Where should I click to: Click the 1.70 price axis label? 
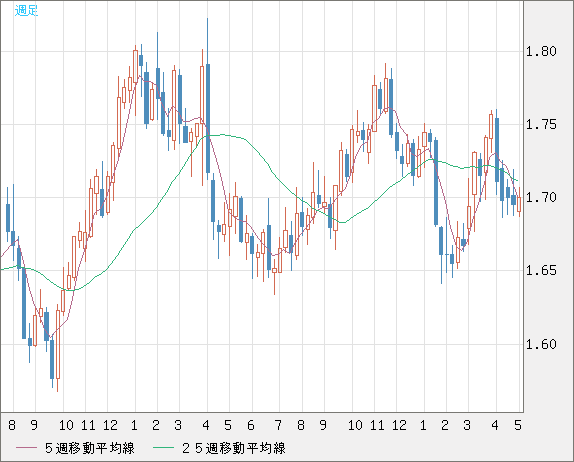pos(541,198)
